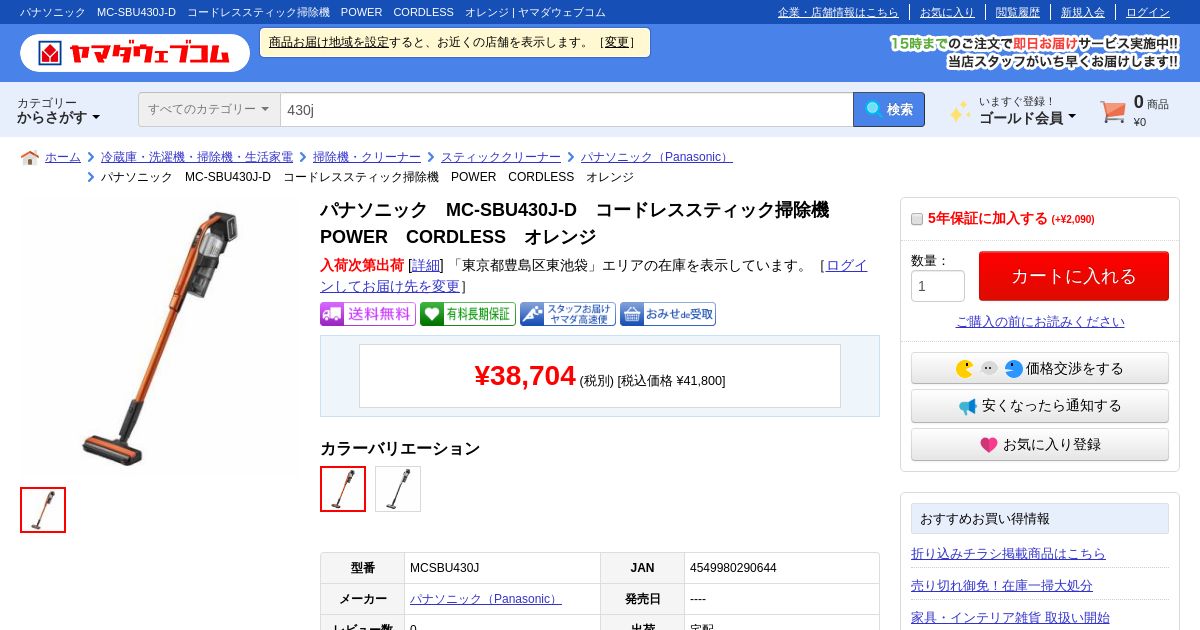The height and width of the screenshot is (630, 1200).
Task: Choose the orange color variation swatch
Action: coord(343,489)
